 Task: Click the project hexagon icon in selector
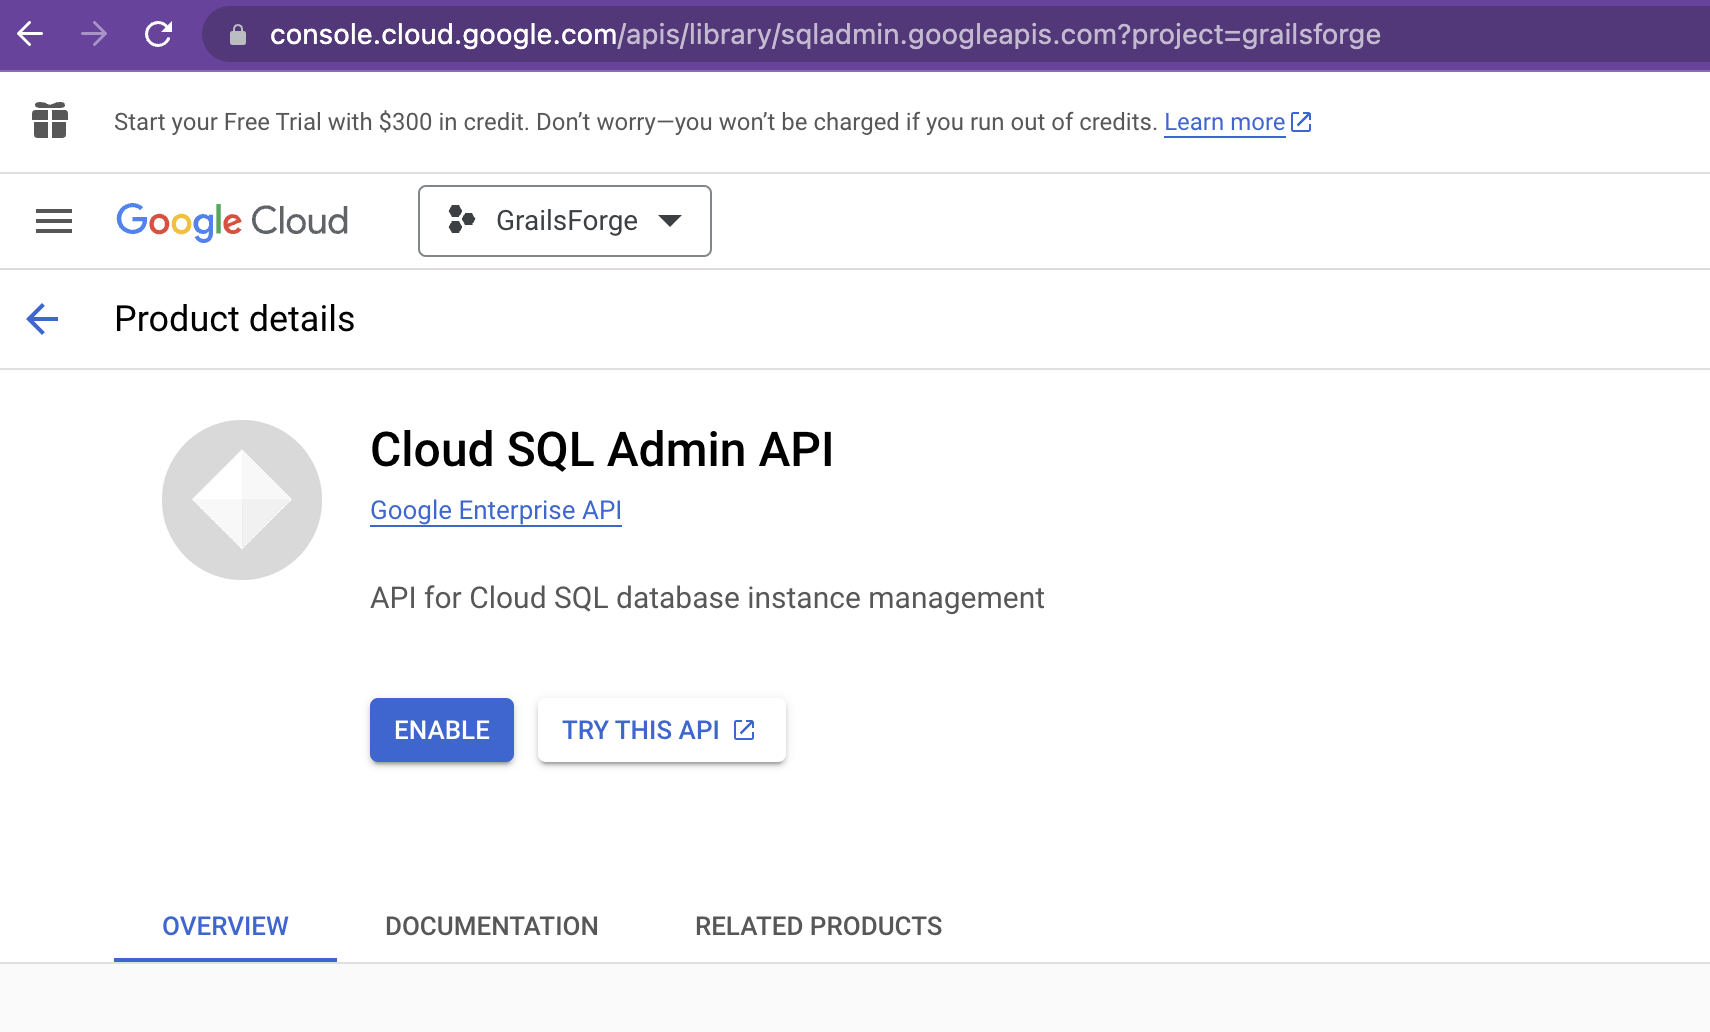pos(461,220)
